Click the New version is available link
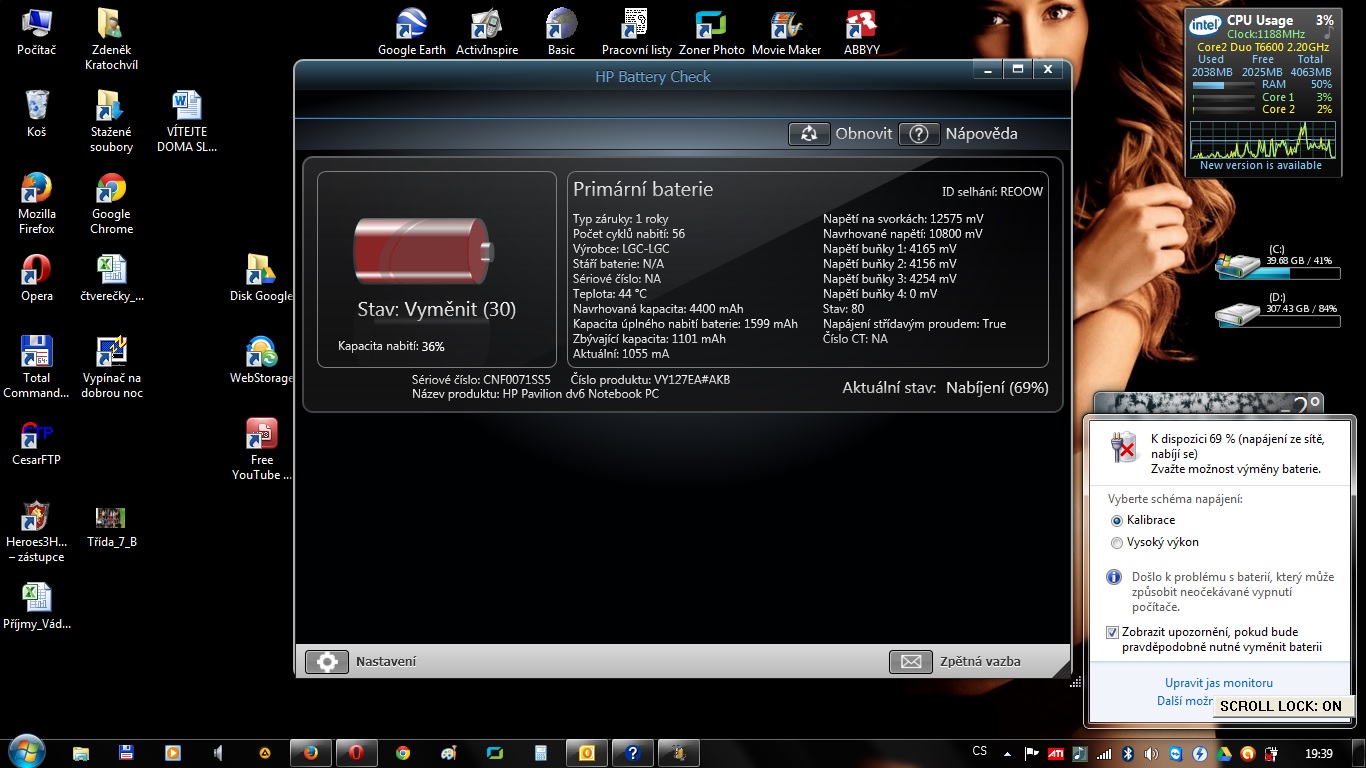The image size is (1366, 768). click(x=1261, y=166)
